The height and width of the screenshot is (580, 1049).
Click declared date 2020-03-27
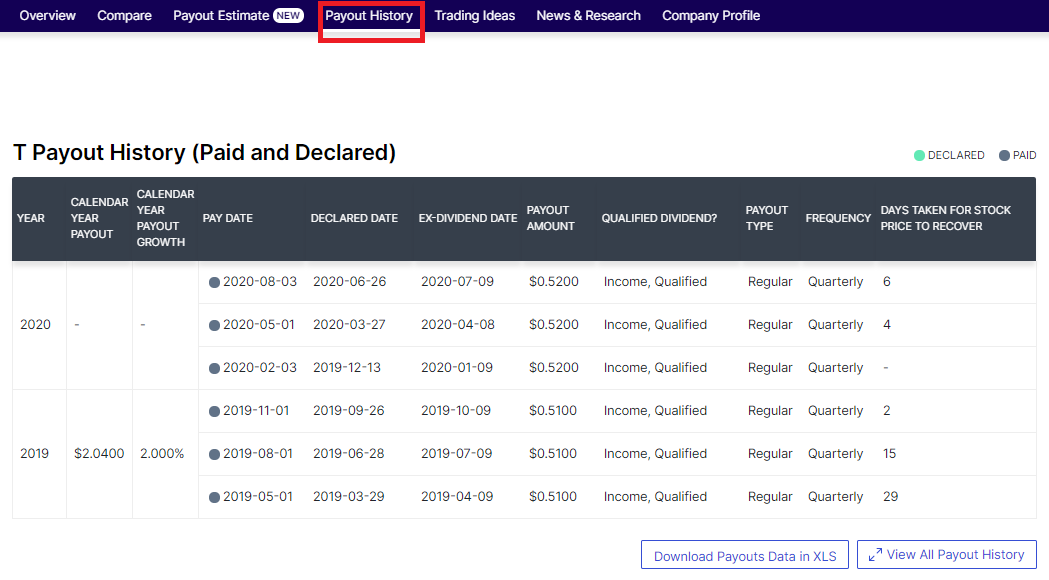[349, 324]
